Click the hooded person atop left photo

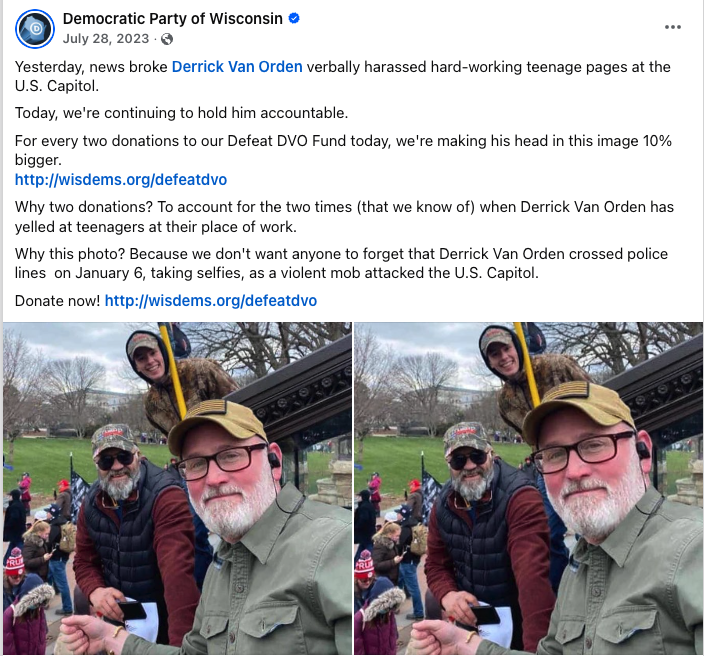click(x=175, y=378)
